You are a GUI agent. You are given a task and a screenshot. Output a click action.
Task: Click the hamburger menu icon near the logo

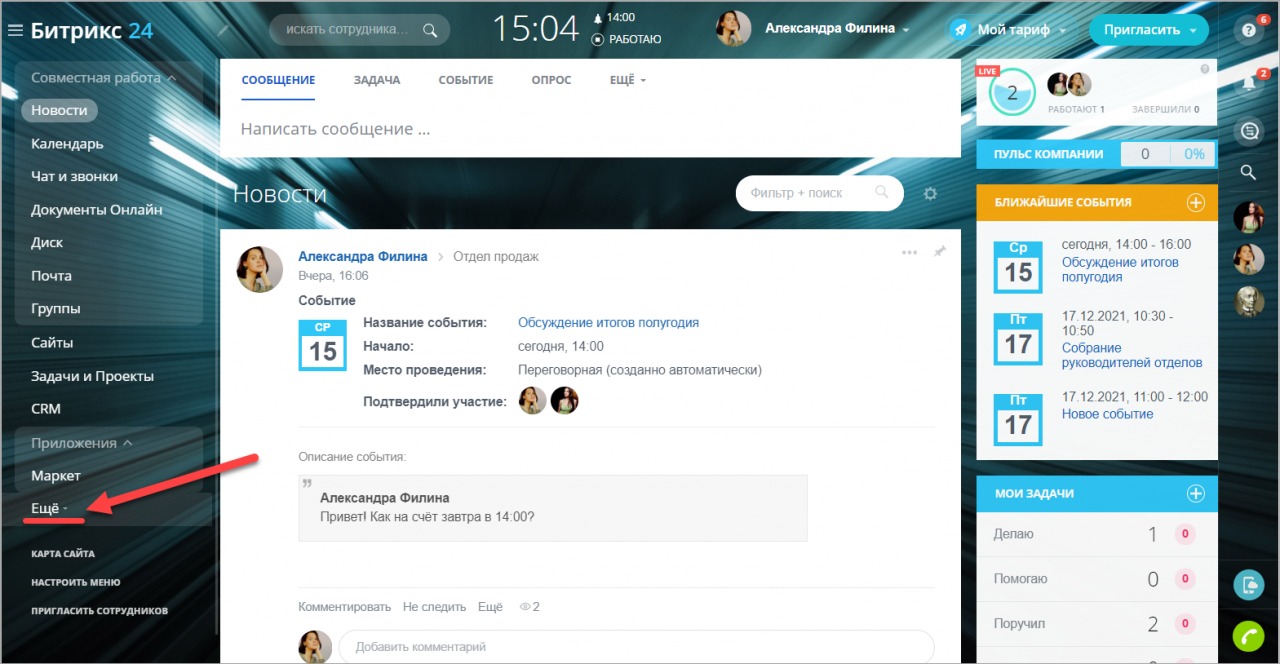click(15, 30)
